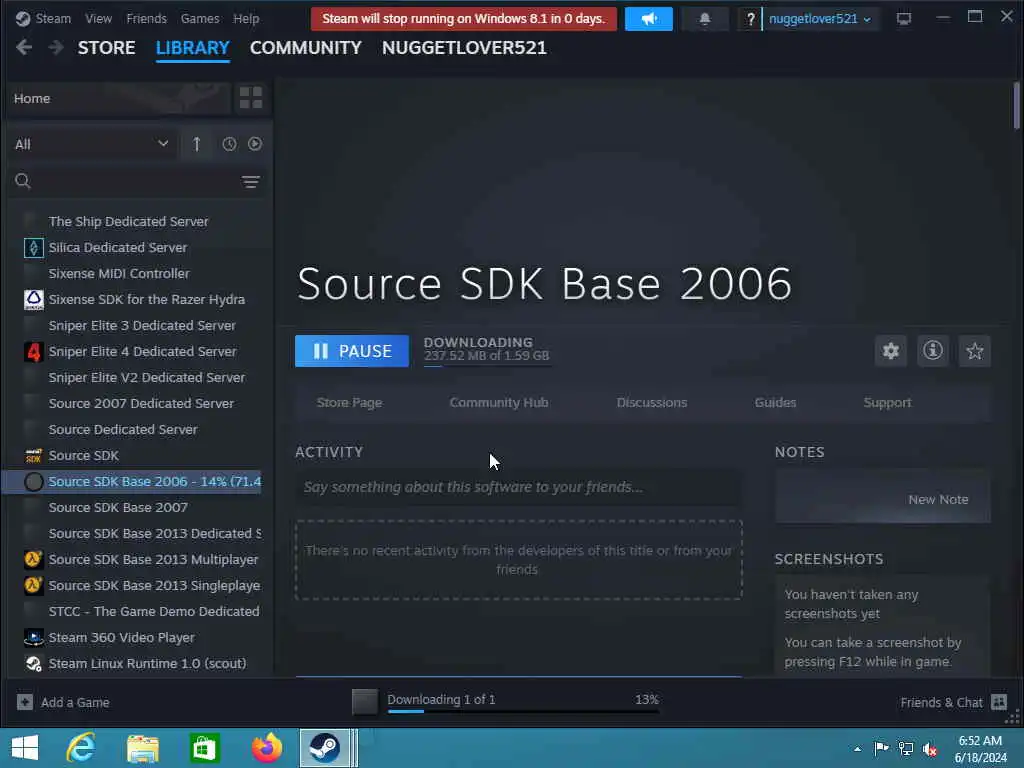Open Windows Start button

click(25, 748)
